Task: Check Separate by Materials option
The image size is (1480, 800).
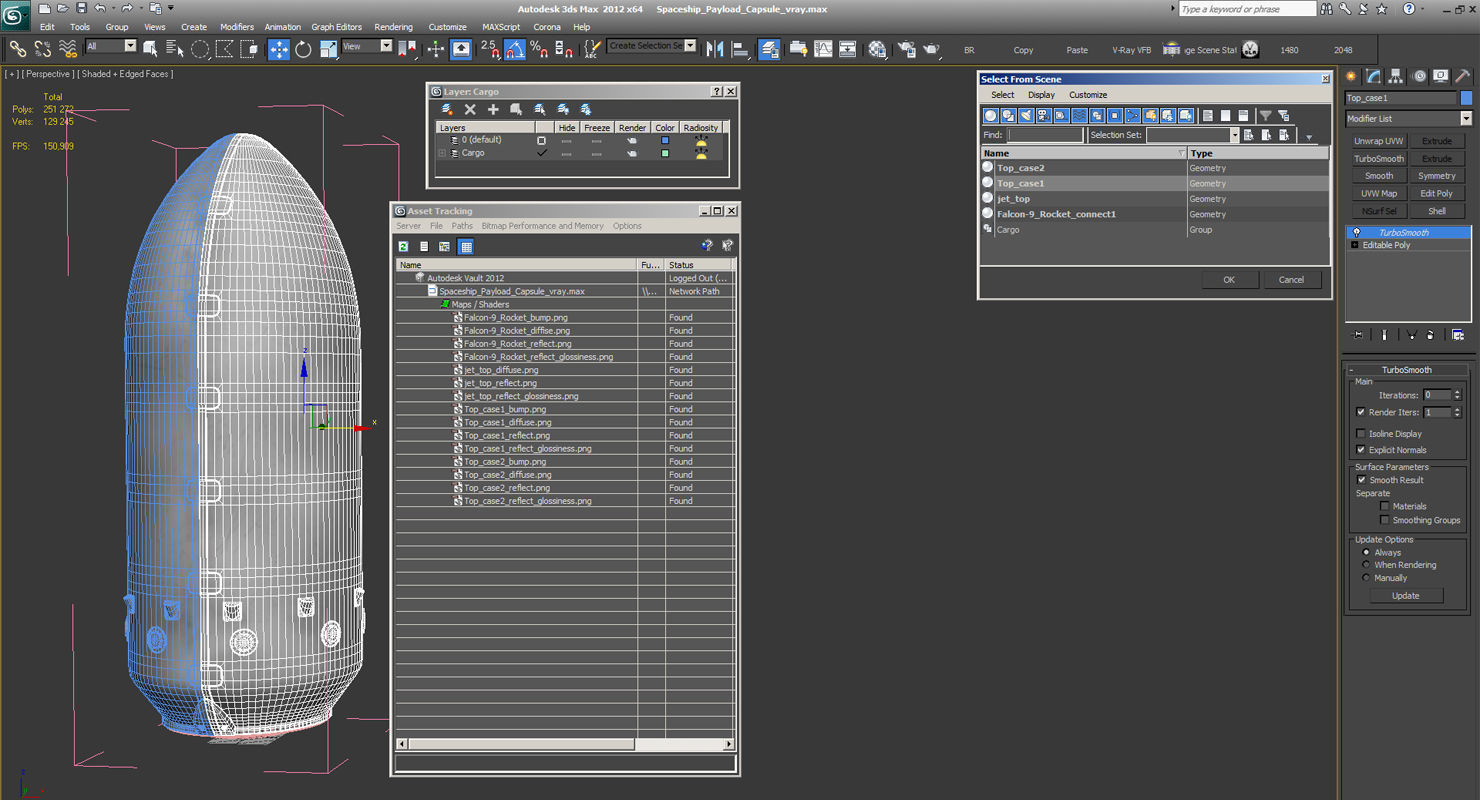Action: coord(1385,506)
